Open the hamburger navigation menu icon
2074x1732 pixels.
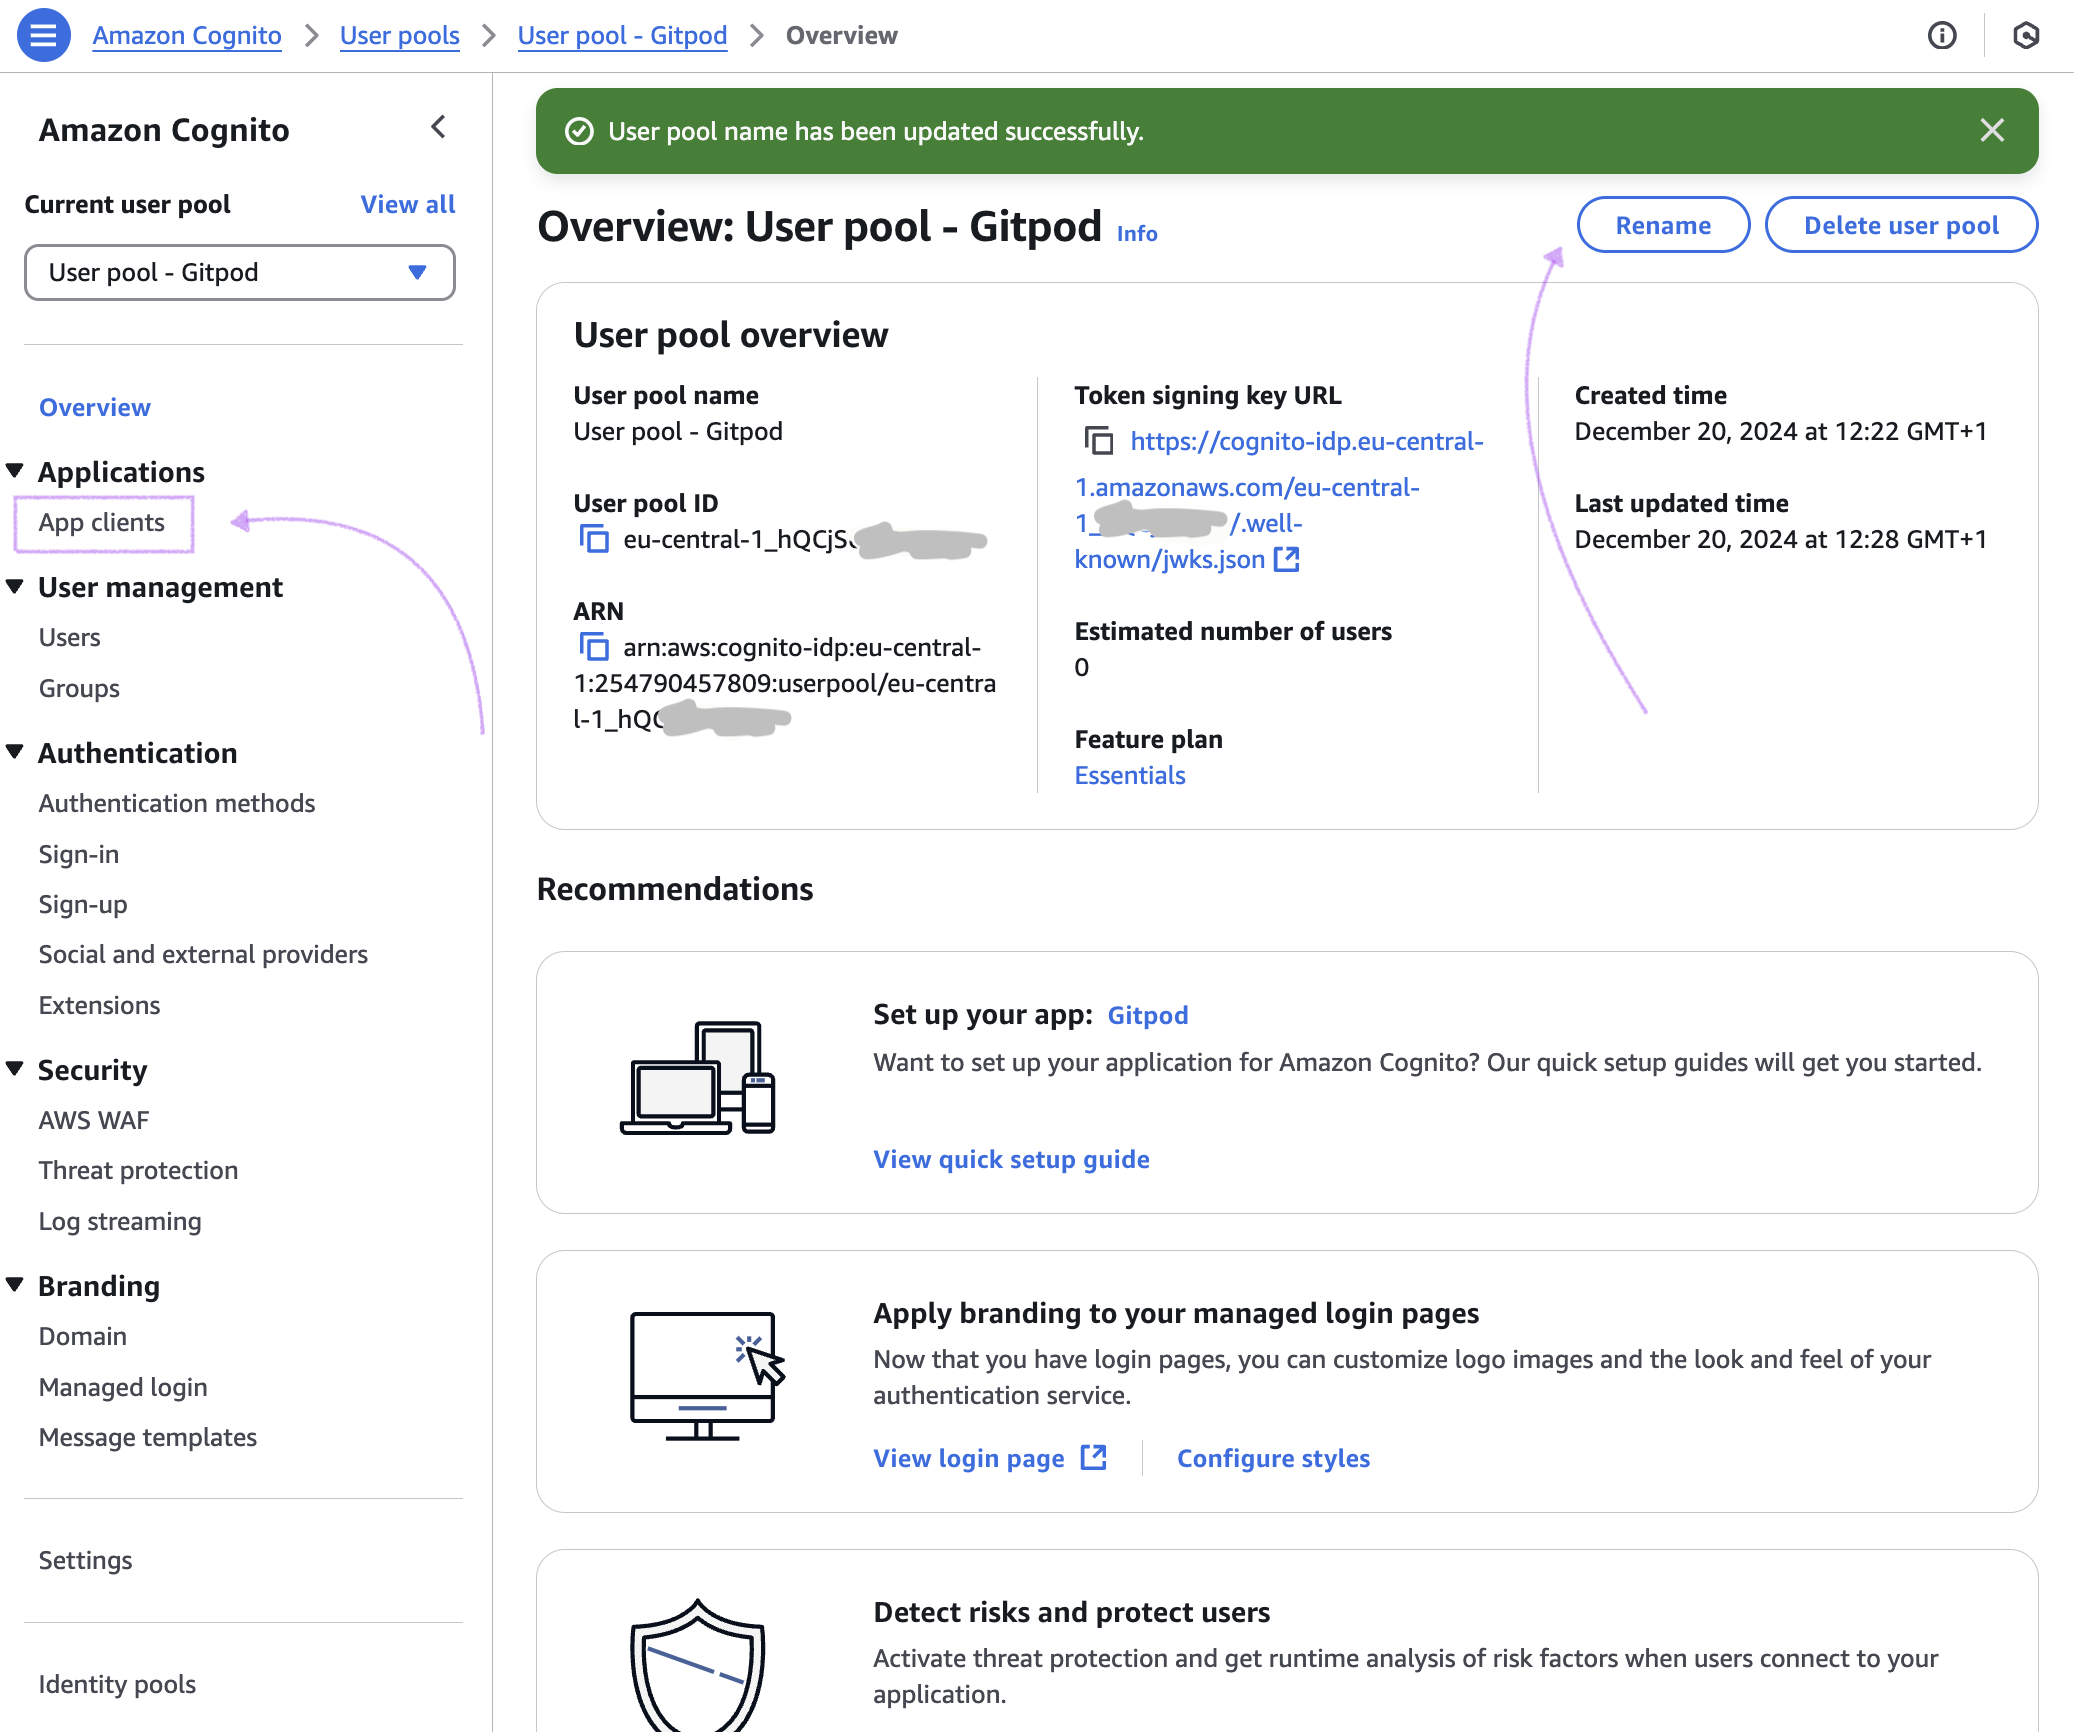(43, 35)
